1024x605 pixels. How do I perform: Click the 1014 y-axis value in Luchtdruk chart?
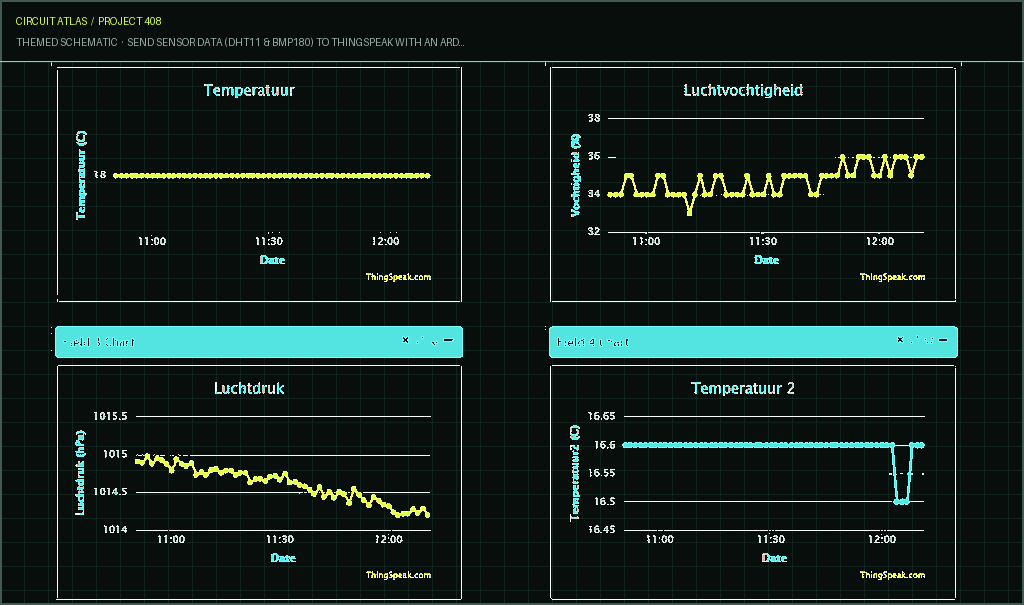tap(115, 529)
